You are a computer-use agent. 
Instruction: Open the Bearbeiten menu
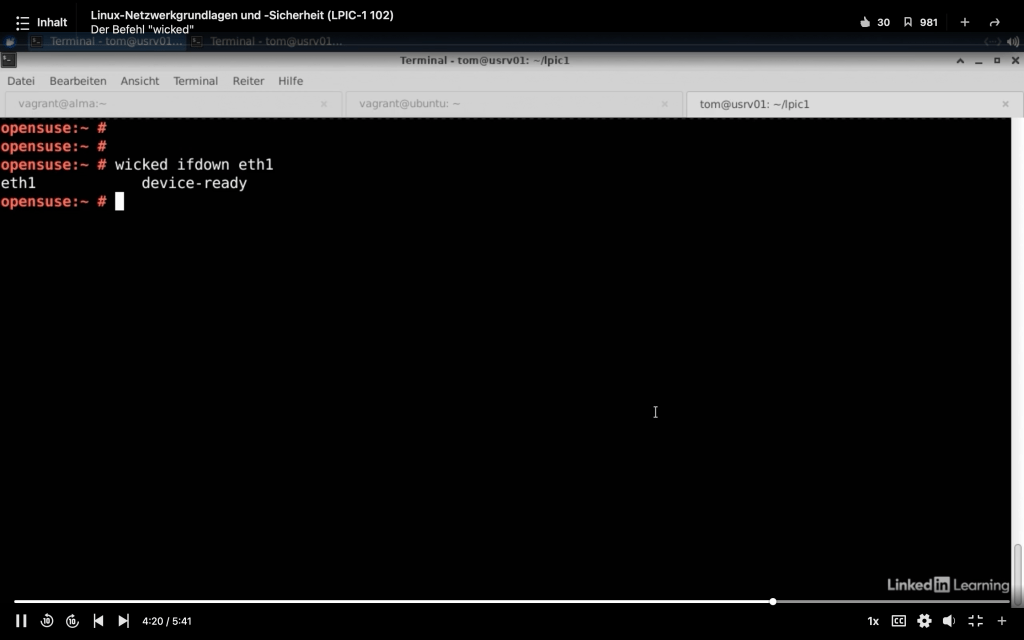click(x=78, y=81)
